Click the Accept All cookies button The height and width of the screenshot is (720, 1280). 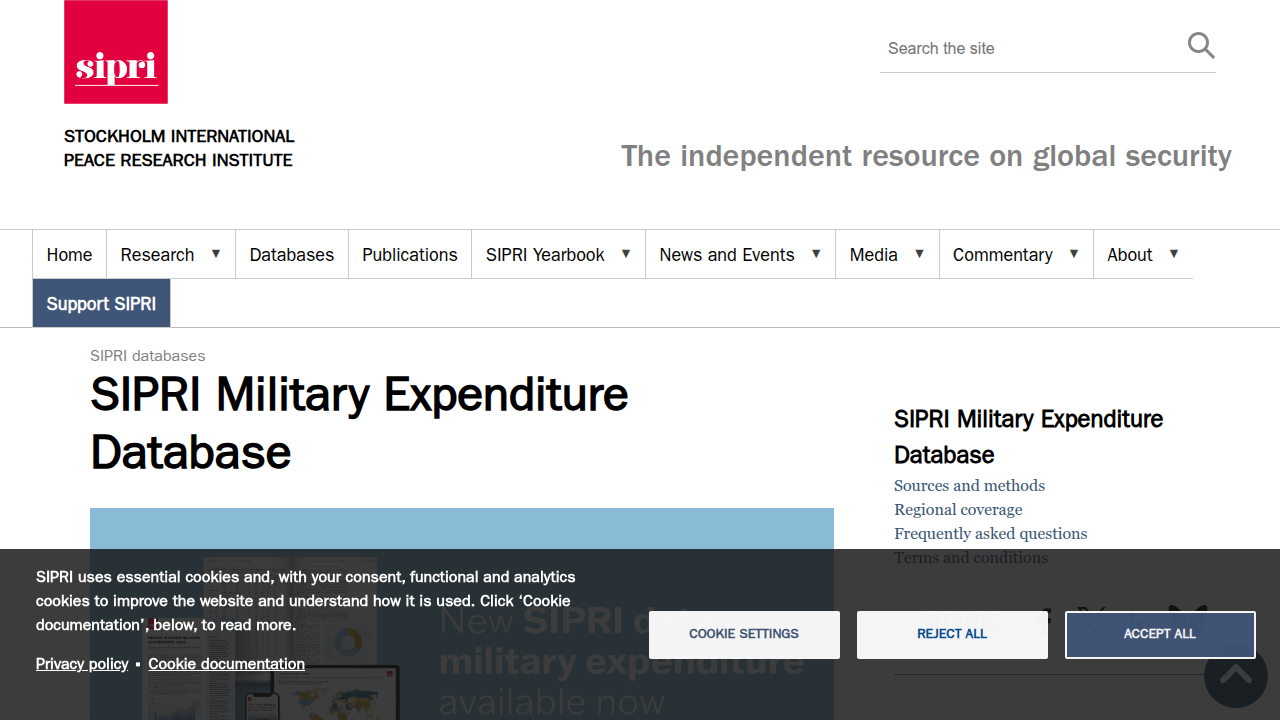click(x=1160, y=634)
